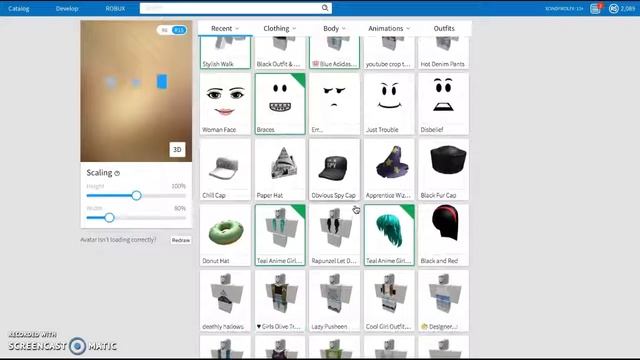Expand the Animations dropdown tab
The width and height of the screenshot is (640, 360).
(x=389, y=29)
